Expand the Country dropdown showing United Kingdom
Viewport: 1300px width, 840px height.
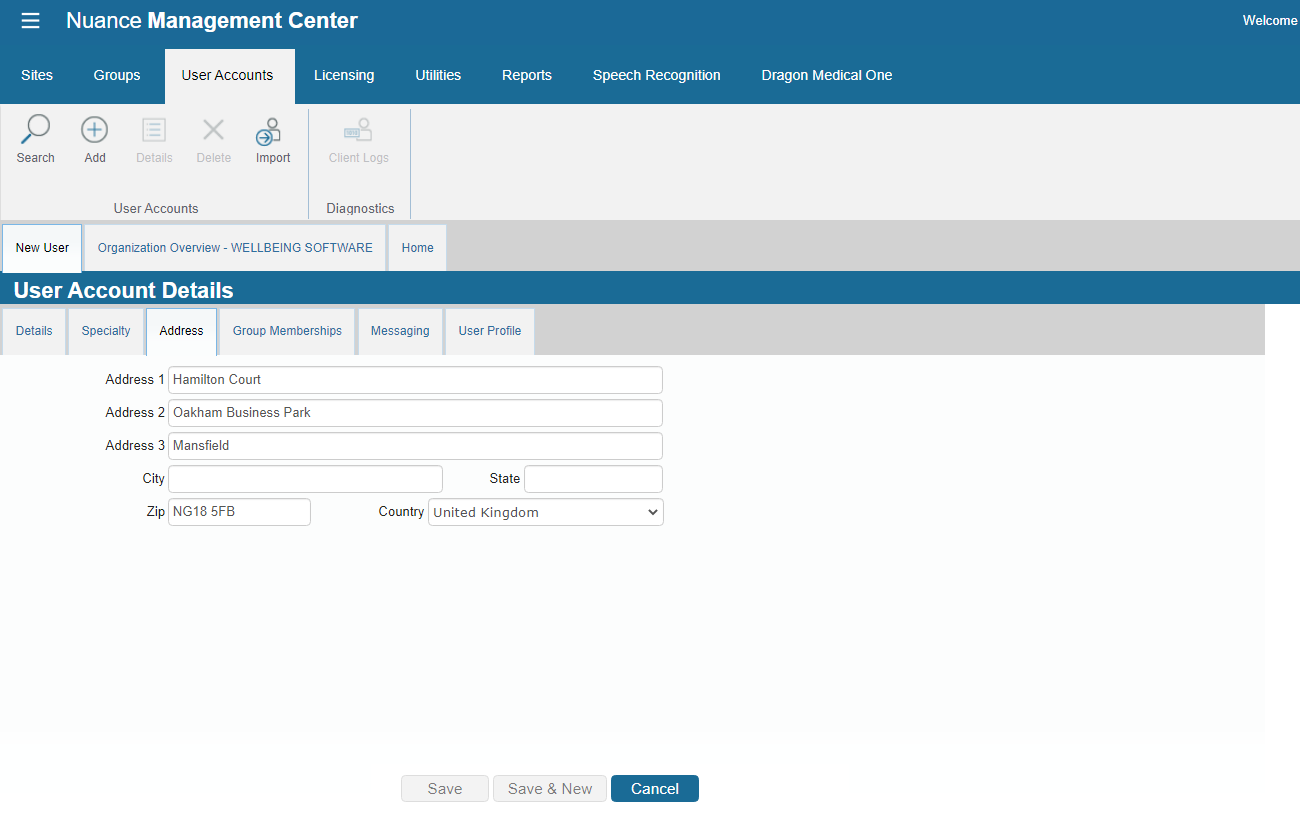click(546, 512)
